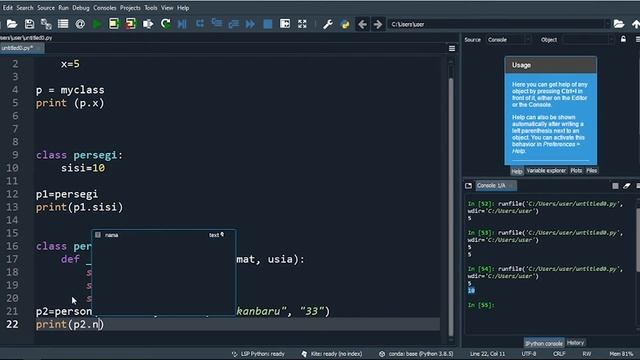Click the 'class persegi:' code line
This screenshot has height=360, width=640.
(79, 155)
